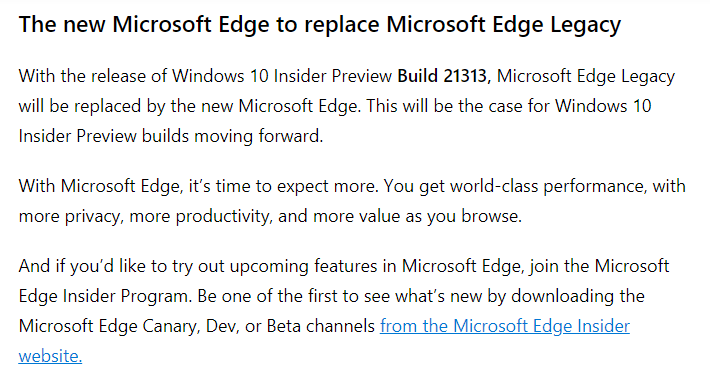Screen dimensions: 710x387
Task: Click the "more productivity" phrase
Action: point(201,216)
